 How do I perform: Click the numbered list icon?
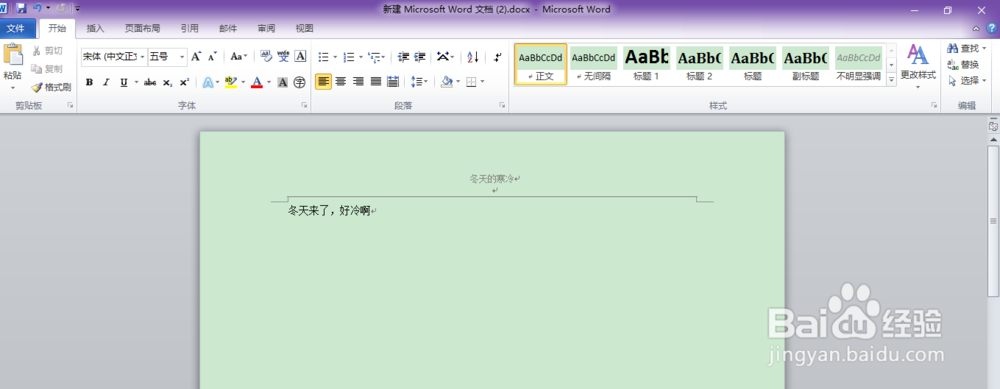coord(349,57)
